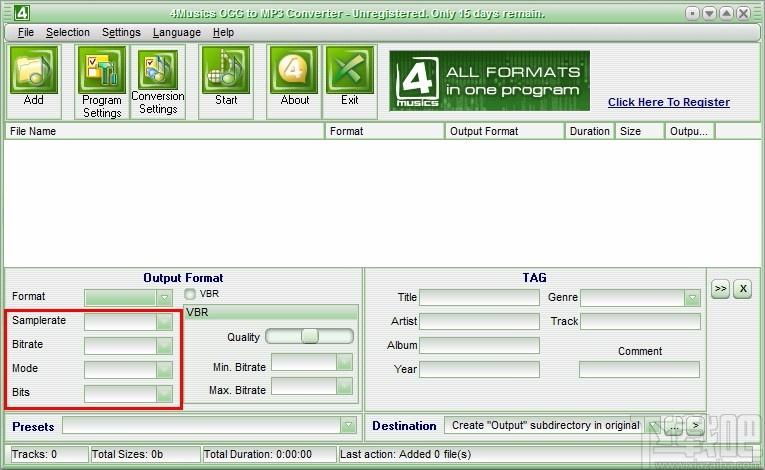The height and width of the screenshot is (470, 765).
Task: Click the 'Total Duration: 0:00:00' status entry
Action: pos(270,454)
